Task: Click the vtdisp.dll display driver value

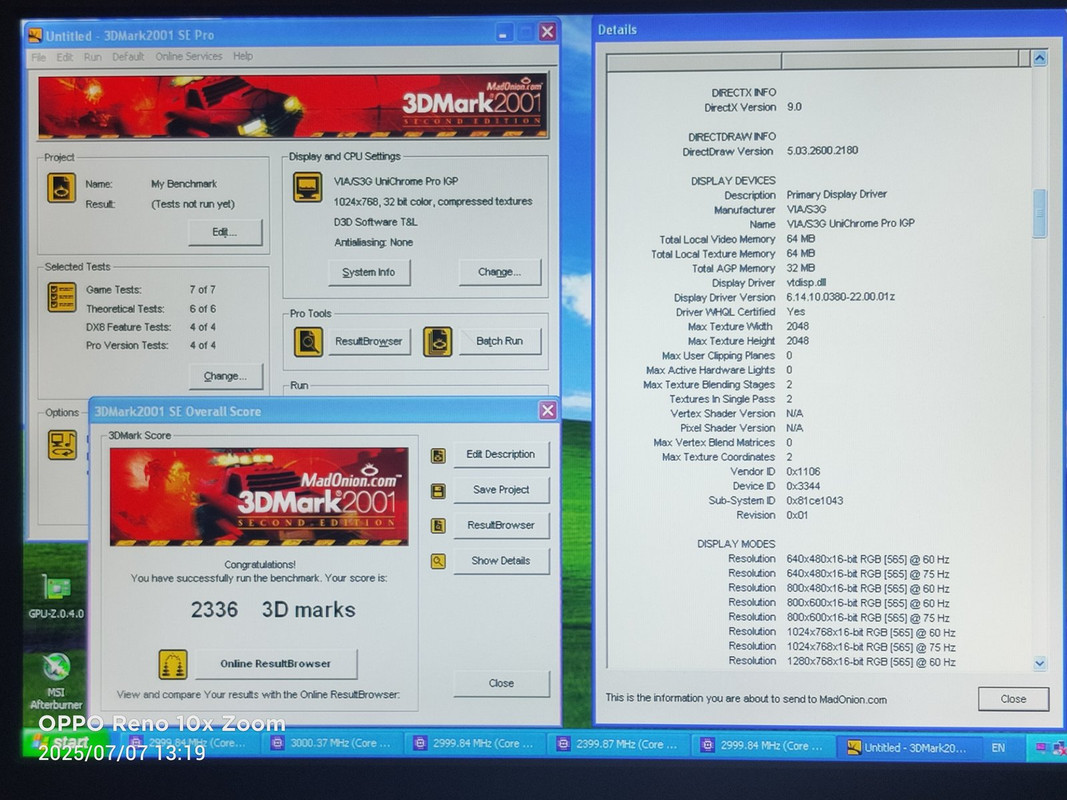Action: (x=806, y=283)
